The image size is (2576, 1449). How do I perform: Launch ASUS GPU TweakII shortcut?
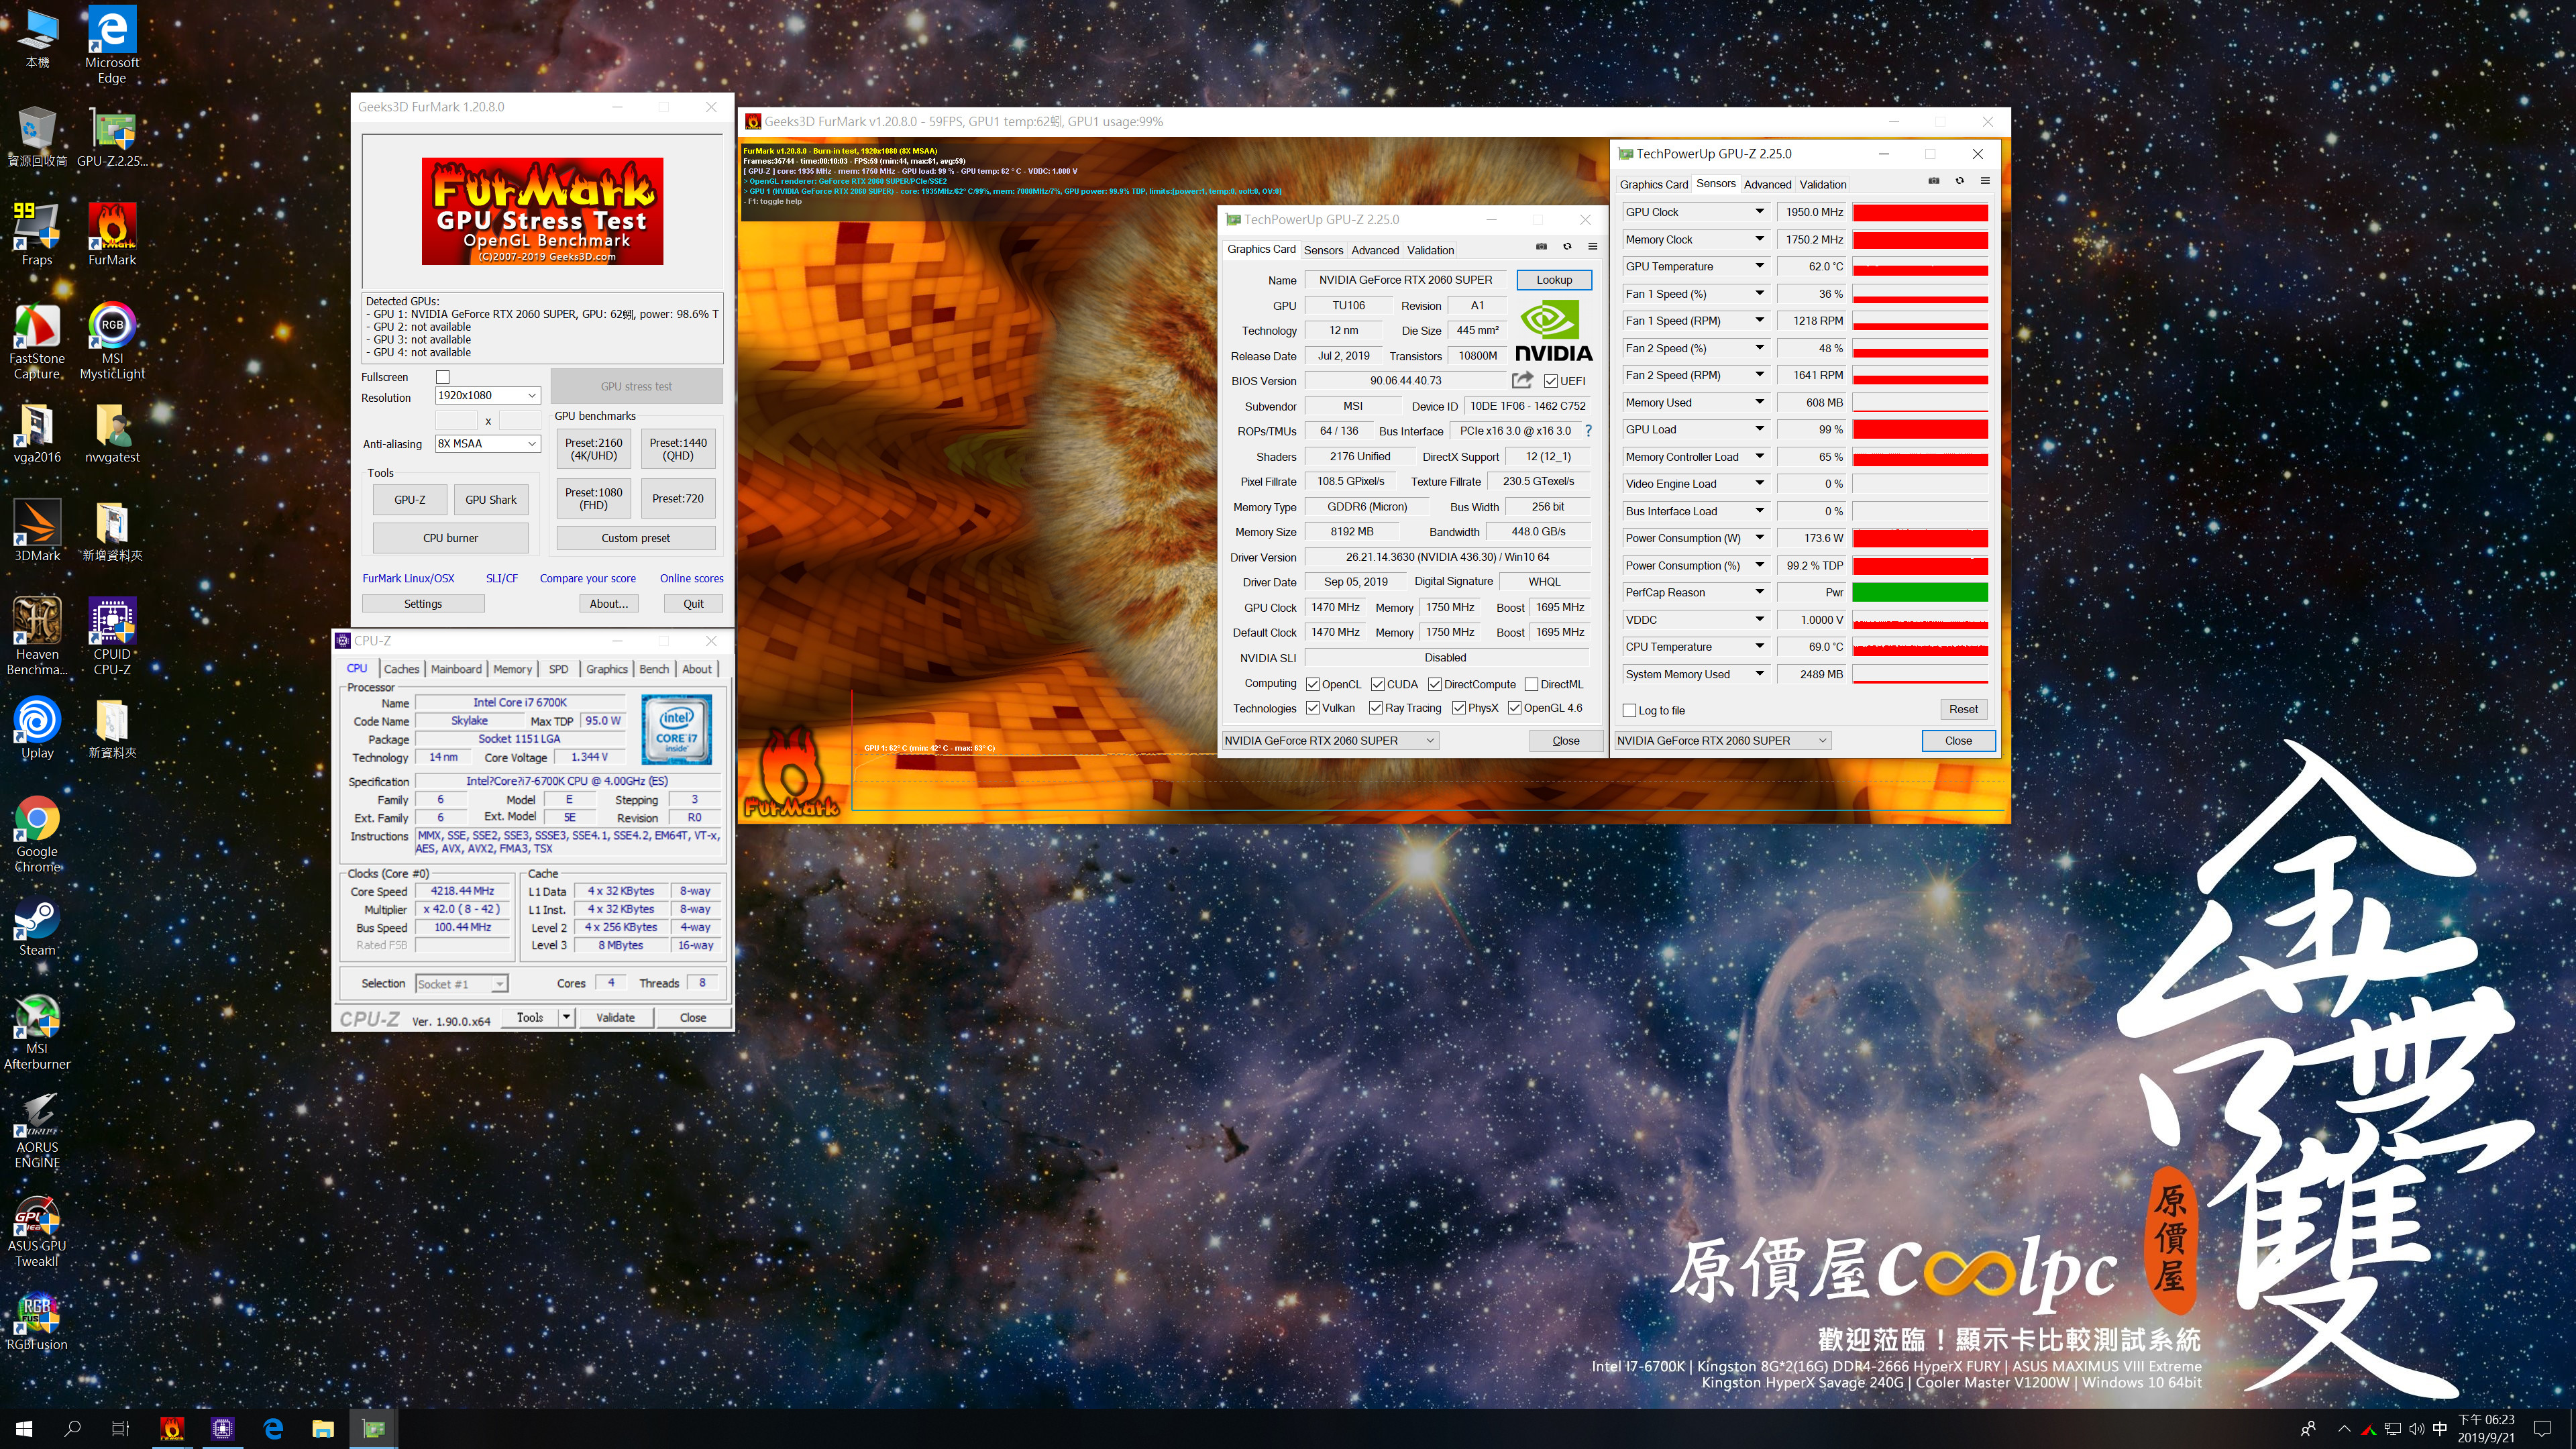pos(37,1229)
